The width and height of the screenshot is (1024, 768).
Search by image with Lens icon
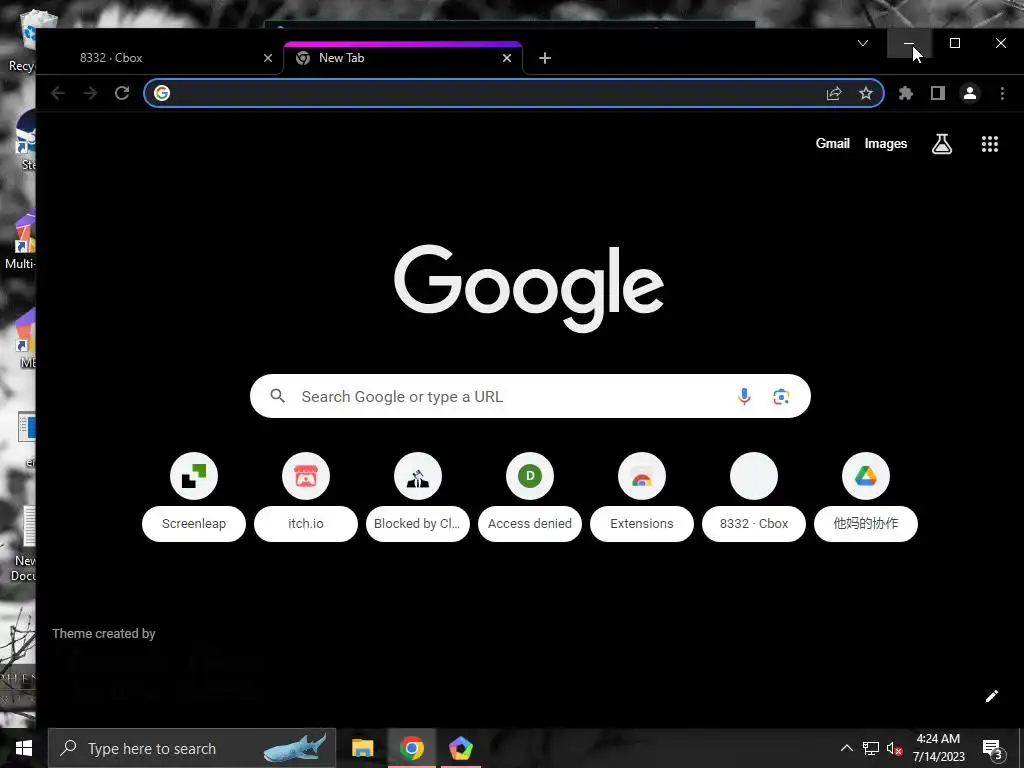click(x=781, y=396)
